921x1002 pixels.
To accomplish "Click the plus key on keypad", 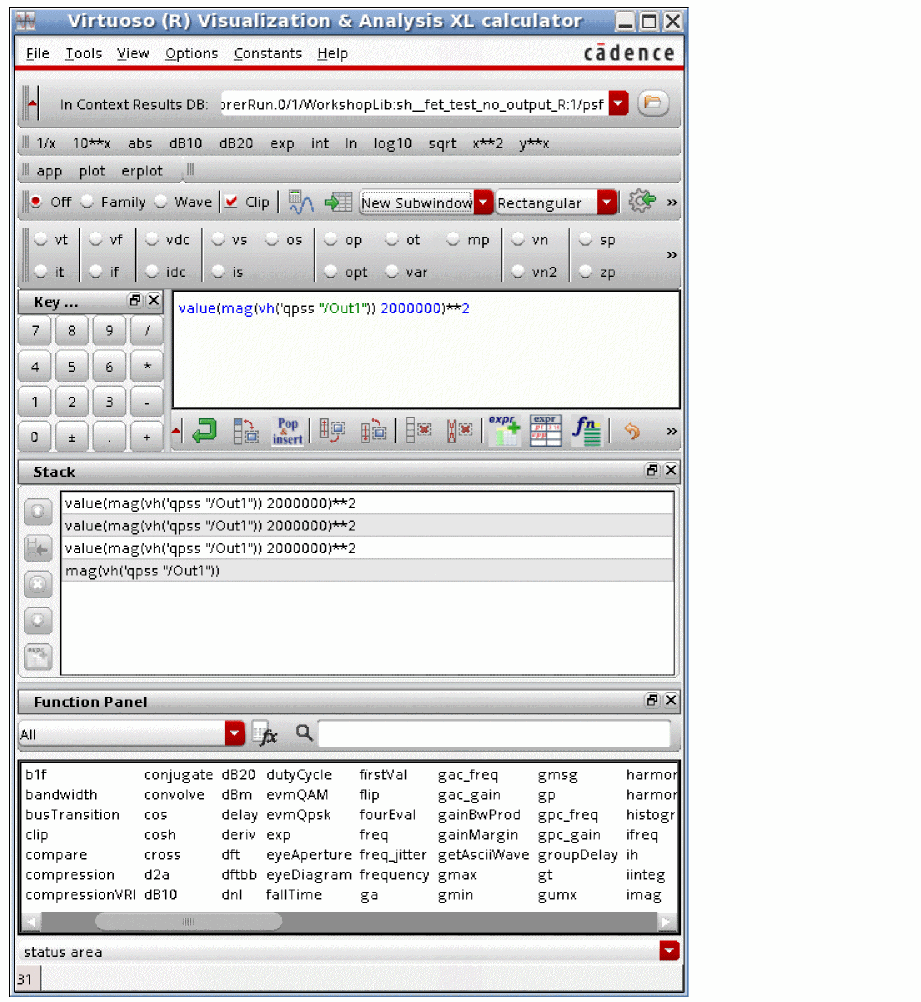I will coord(147,437).
